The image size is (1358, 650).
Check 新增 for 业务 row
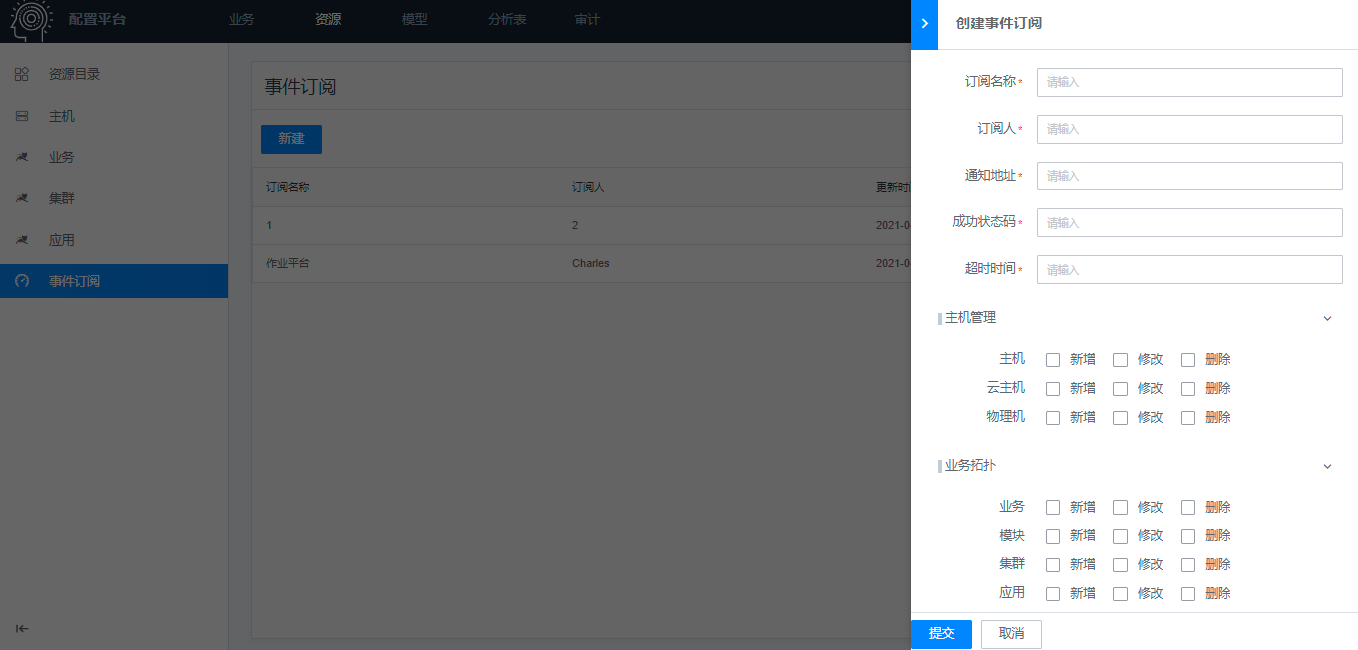tap(1053, 508)
